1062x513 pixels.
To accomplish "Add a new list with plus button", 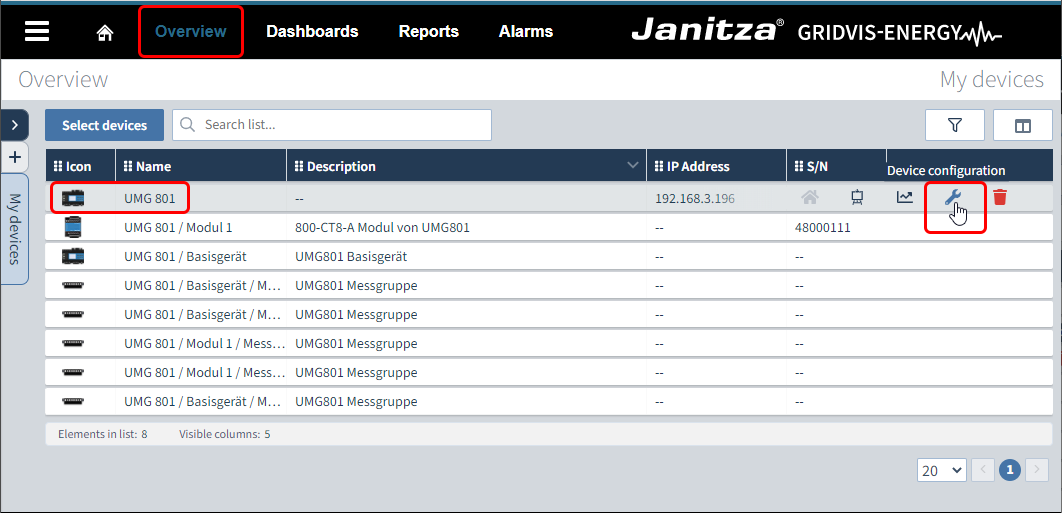I will 14,157.
